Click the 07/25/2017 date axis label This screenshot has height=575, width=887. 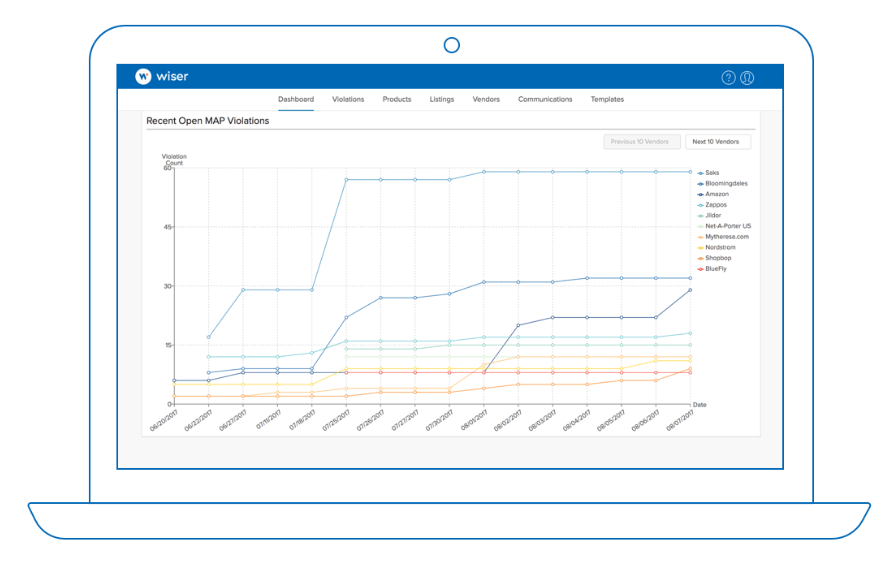click(x=336, y=420)
